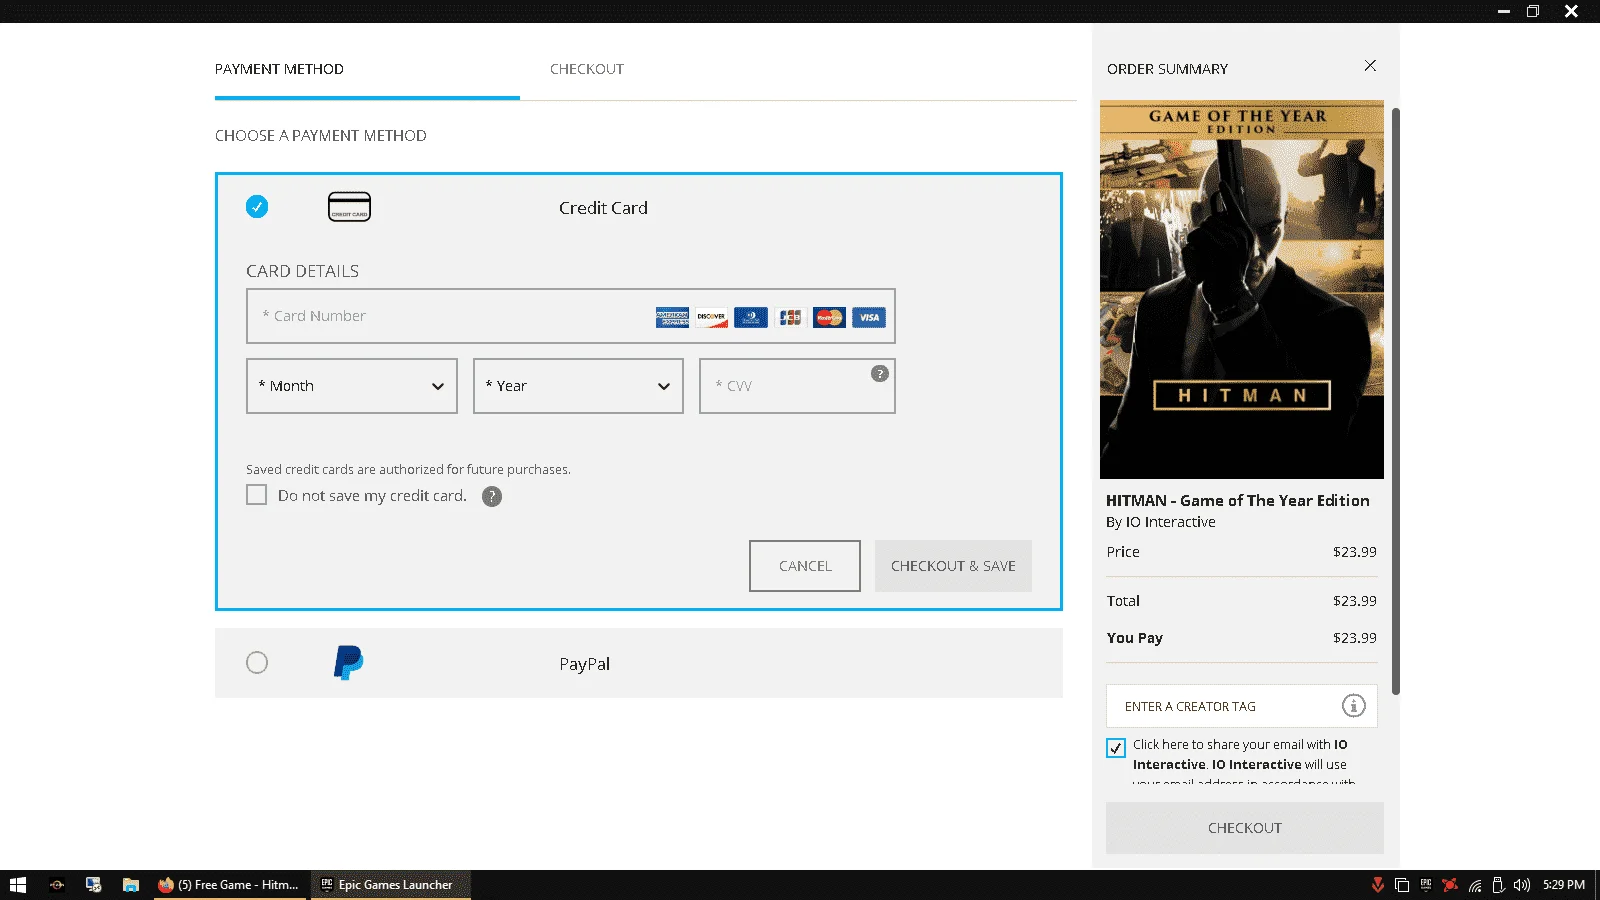
Task: Click the Order Summary scrollbar
Action: [1396, 400]
